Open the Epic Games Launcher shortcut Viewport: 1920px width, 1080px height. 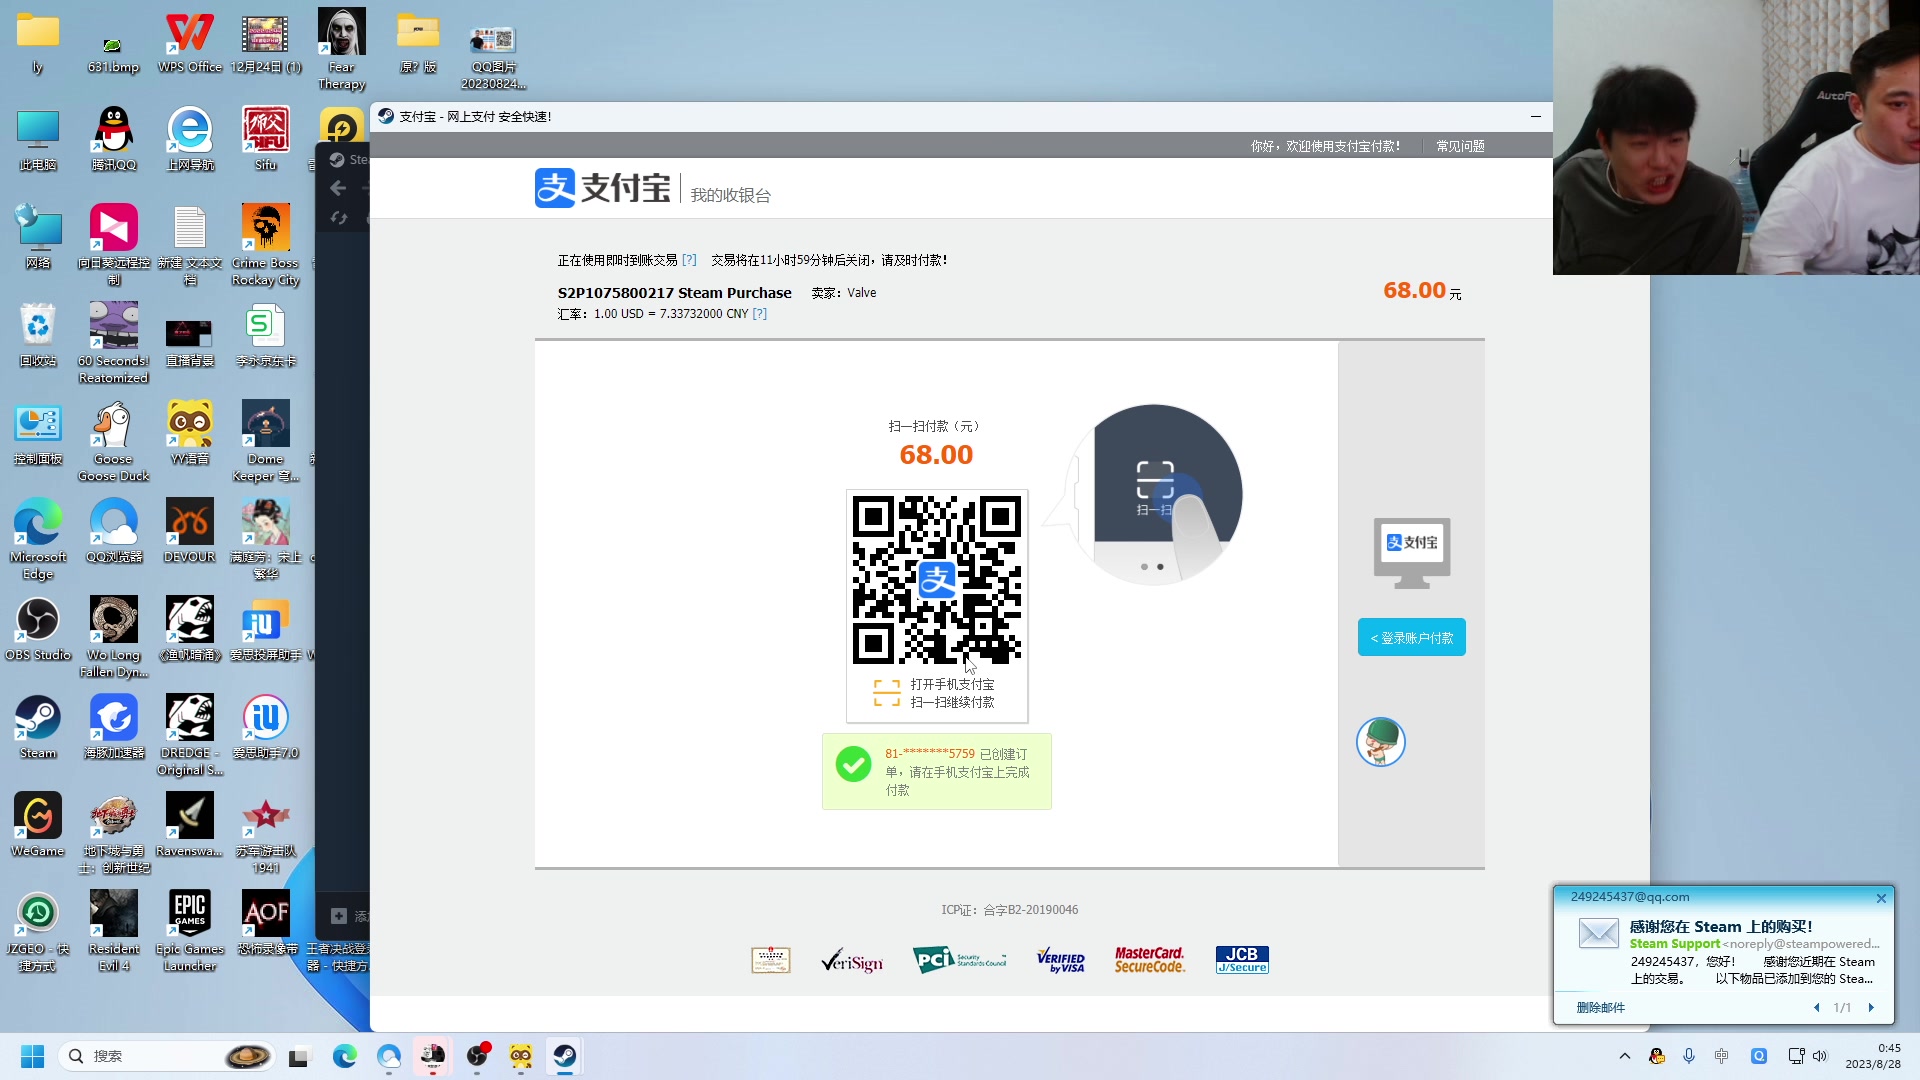pos(190,930)
